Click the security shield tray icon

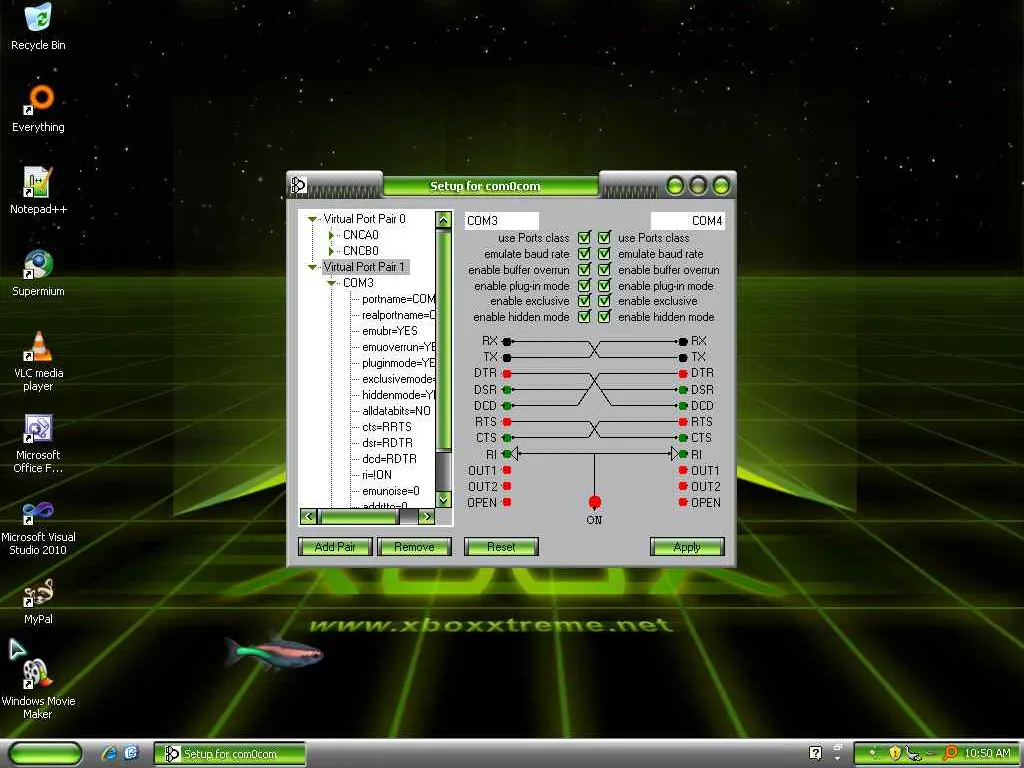[895, 753]
